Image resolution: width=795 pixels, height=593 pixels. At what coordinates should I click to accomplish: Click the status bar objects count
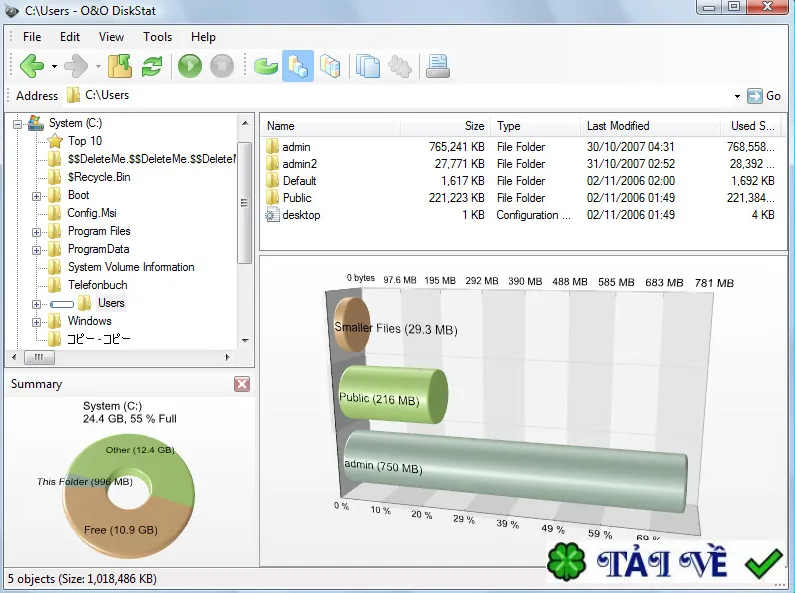82,579
